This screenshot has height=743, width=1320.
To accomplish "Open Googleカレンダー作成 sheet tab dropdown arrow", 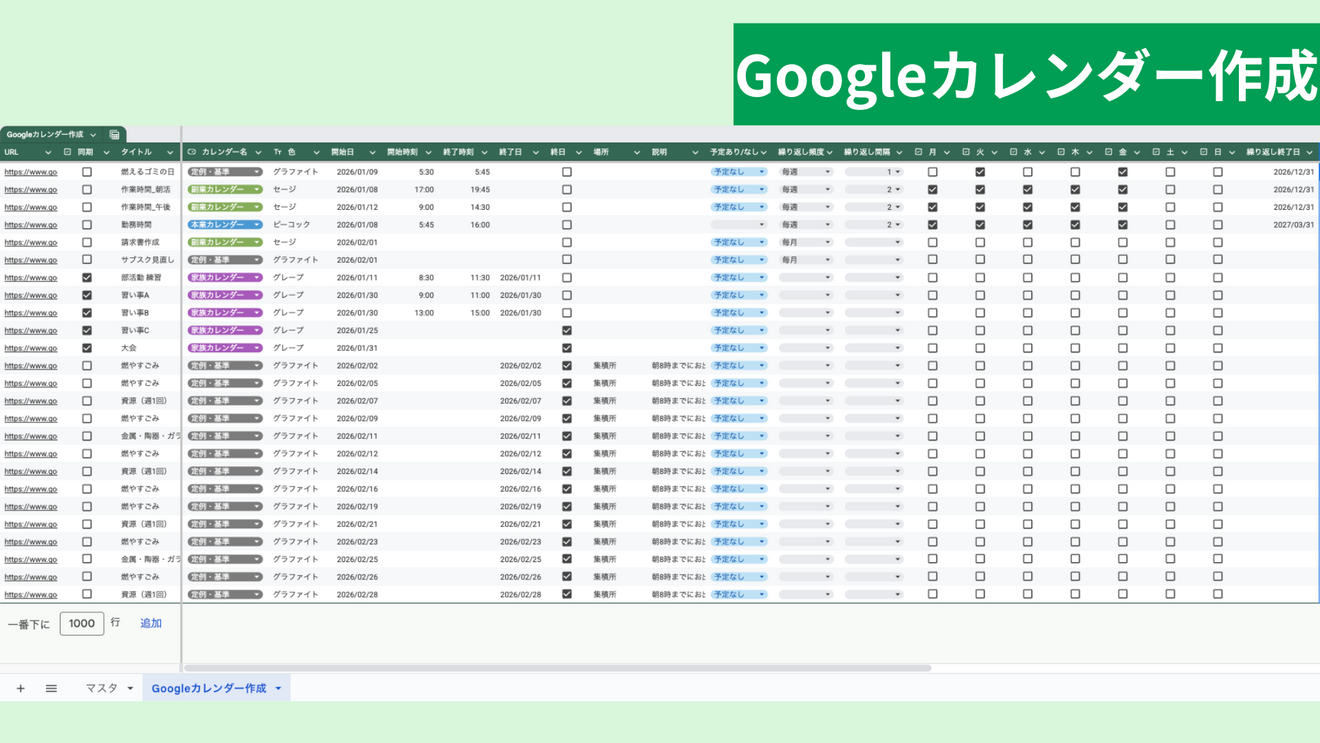I will tap(278, 689).
